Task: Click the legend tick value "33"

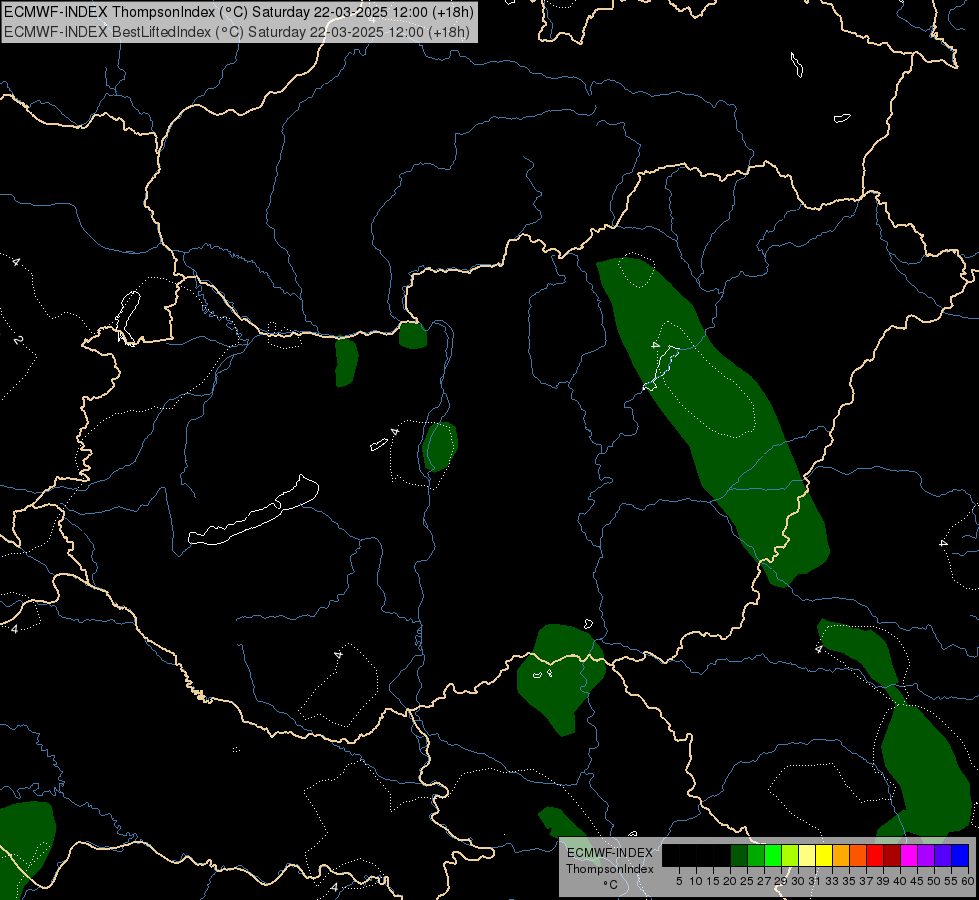Action: 832,881
